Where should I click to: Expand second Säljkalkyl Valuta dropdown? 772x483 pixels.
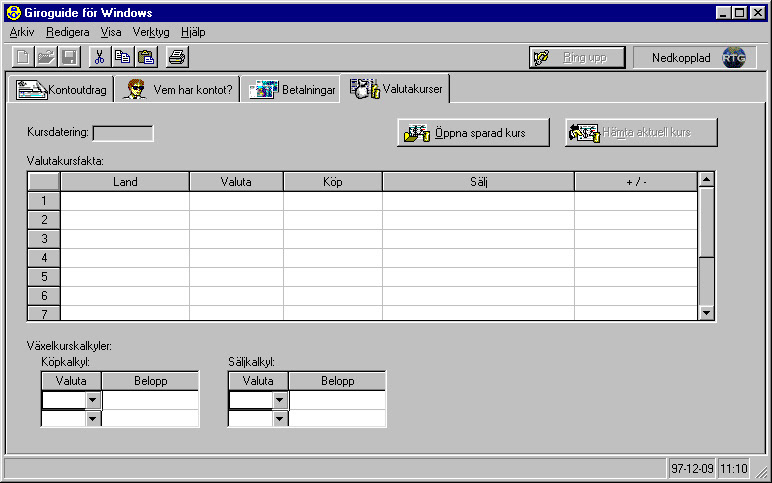point(280,419)
